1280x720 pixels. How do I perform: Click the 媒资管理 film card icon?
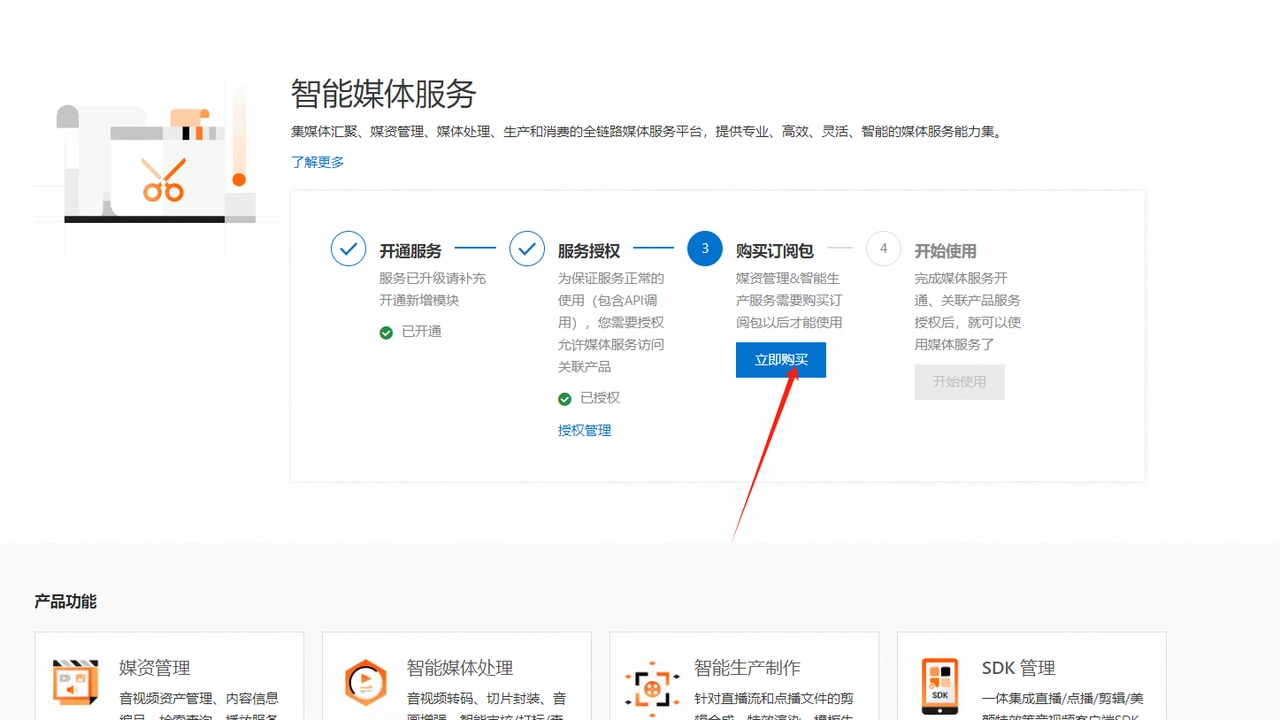point(76,683)
